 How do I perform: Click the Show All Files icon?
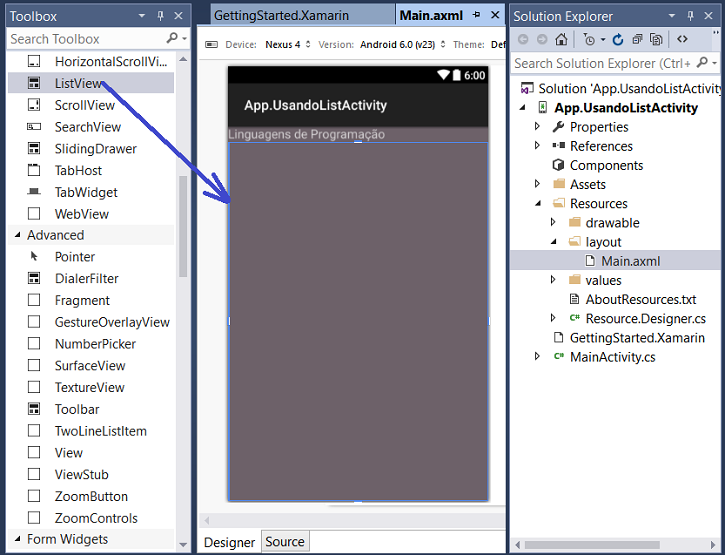click(656, 39)
